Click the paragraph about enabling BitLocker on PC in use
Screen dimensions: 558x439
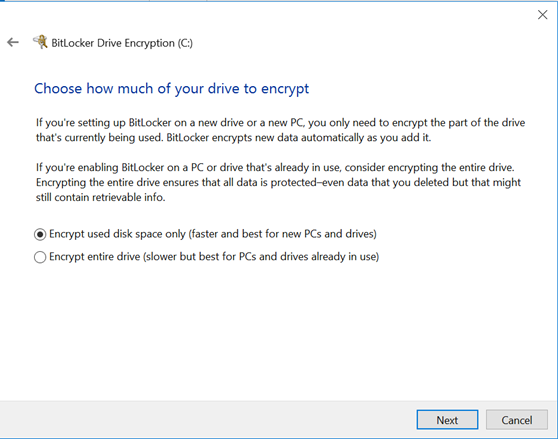(x=278, y=182)
